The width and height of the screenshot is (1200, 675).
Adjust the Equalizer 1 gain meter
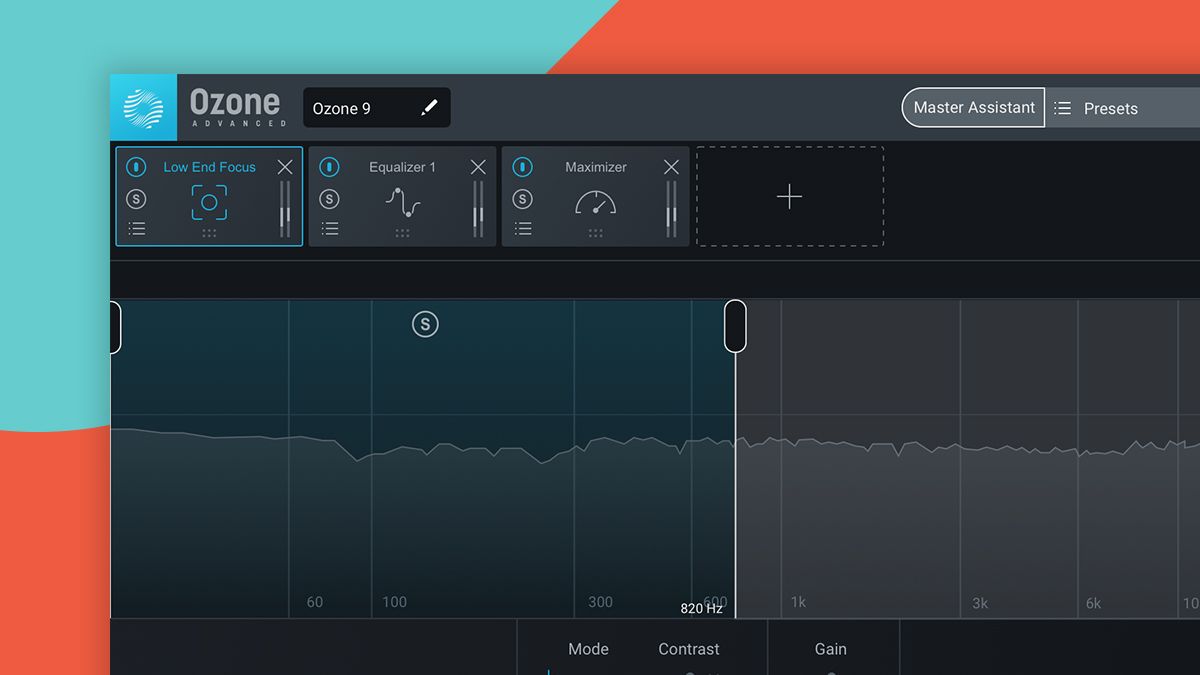pos(478,209)
